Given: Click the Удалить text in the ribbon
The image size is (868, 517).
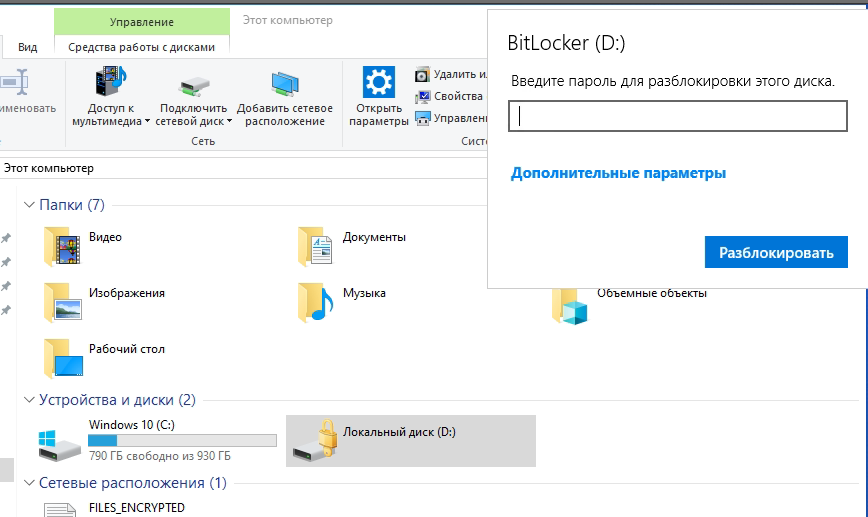Looking at the screenshot, I should [x=460, y=74].
